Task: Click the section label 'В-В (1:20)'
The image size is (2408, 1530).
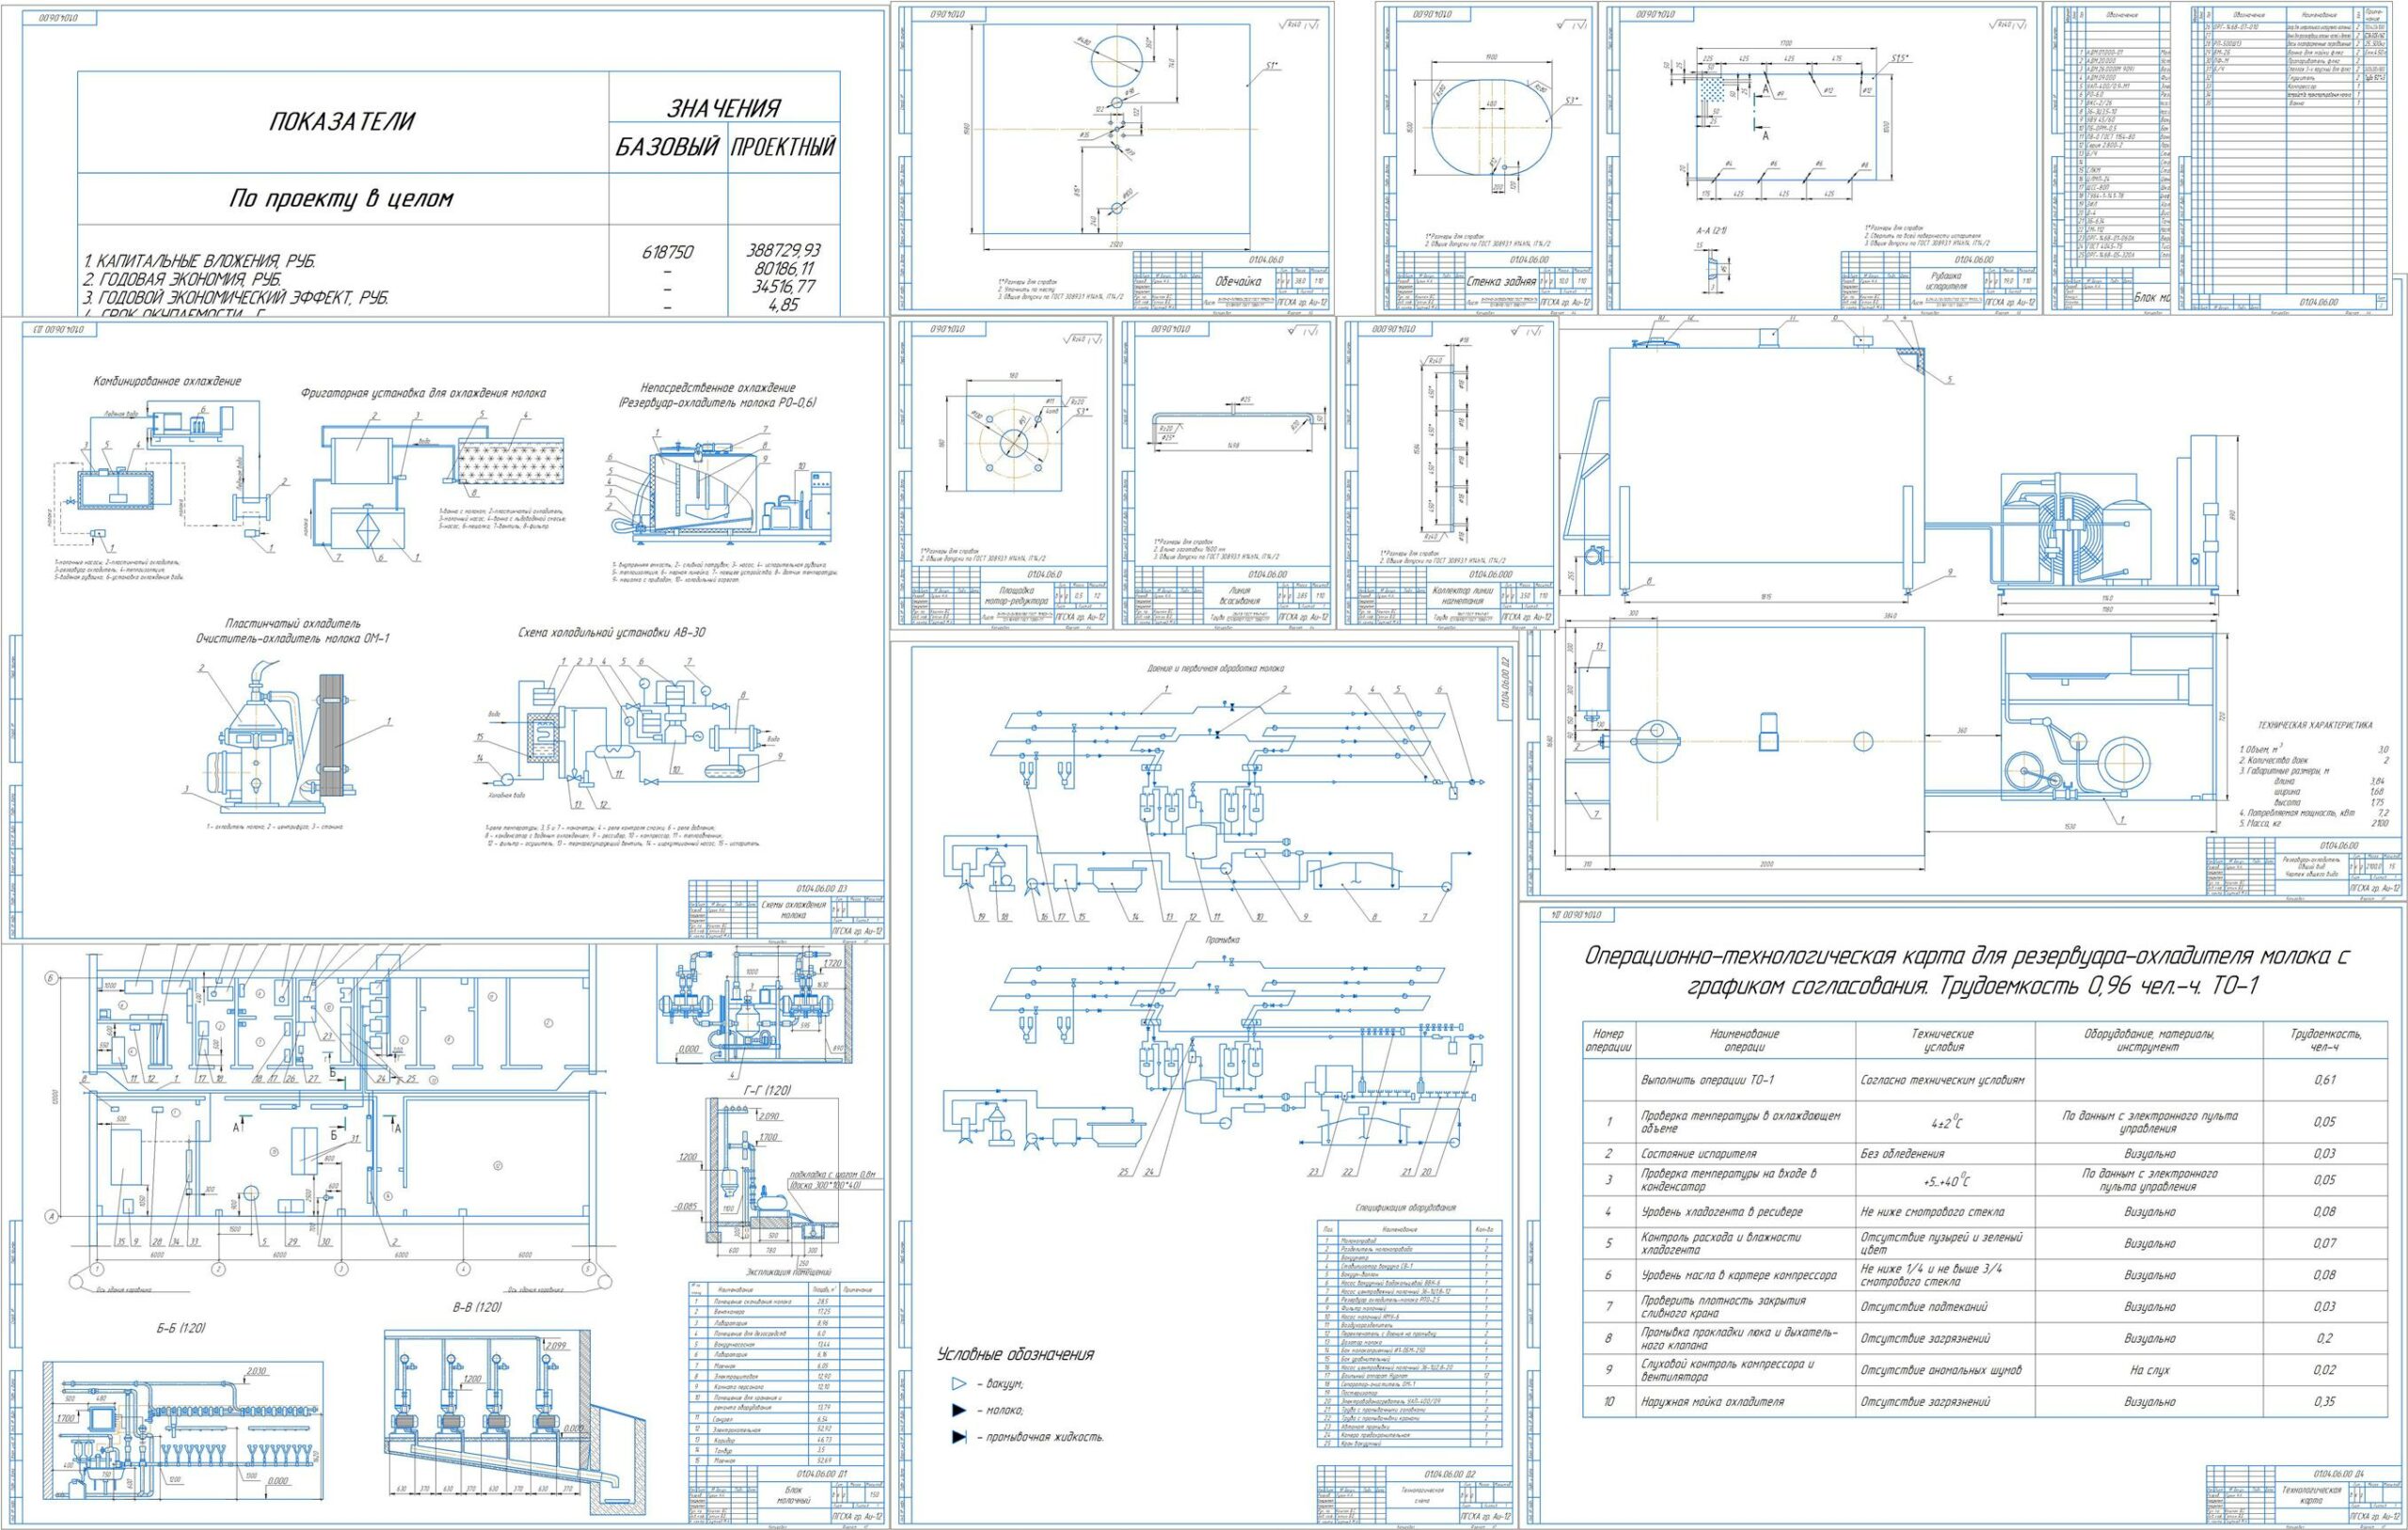Action: pyautogui.click(x=476, y=1307)
